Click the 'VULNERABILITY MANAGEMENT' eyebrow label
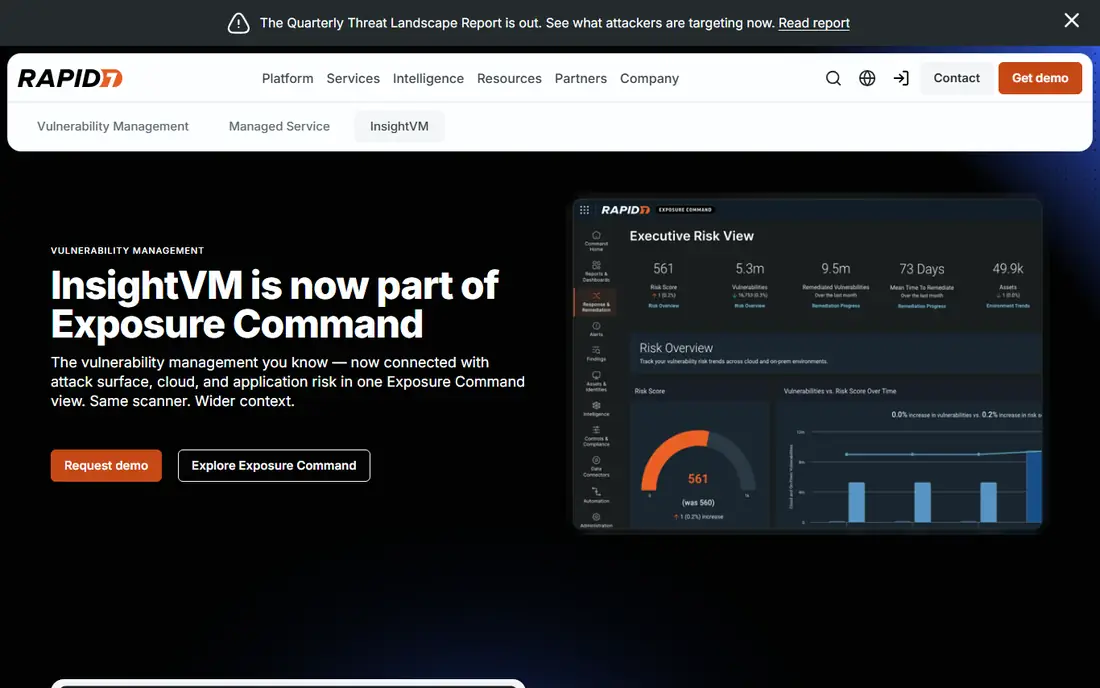The image size is (1100, 688). [x=127, y=250]
